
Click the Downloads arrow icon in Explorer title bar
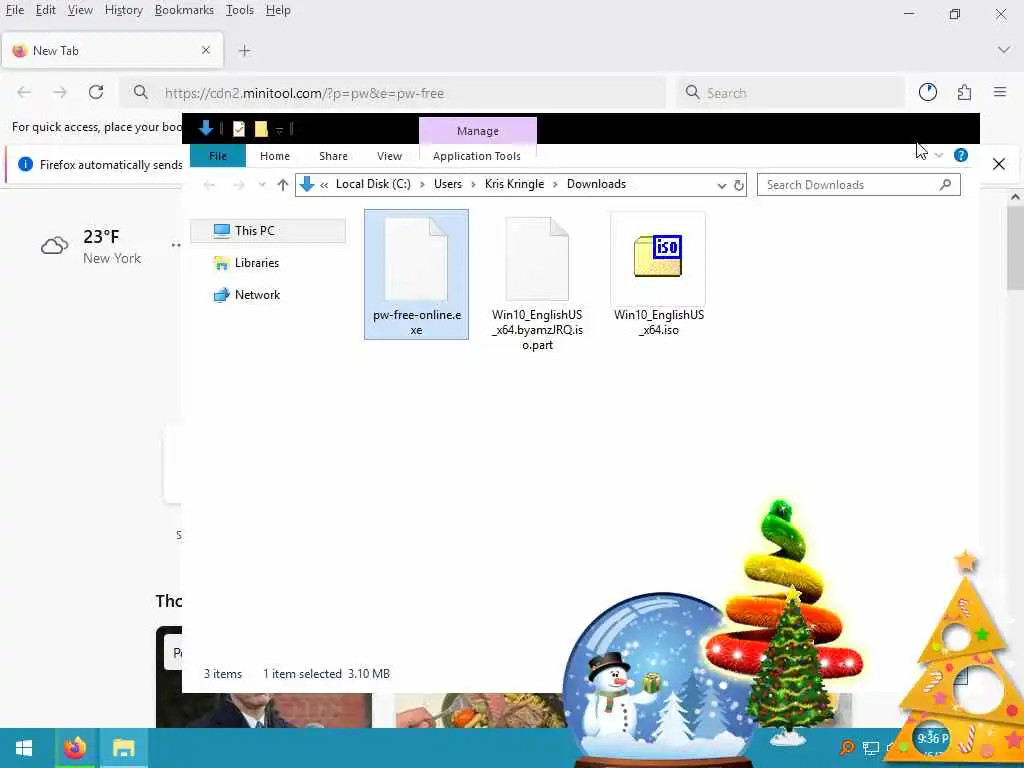tap(206, 128)
